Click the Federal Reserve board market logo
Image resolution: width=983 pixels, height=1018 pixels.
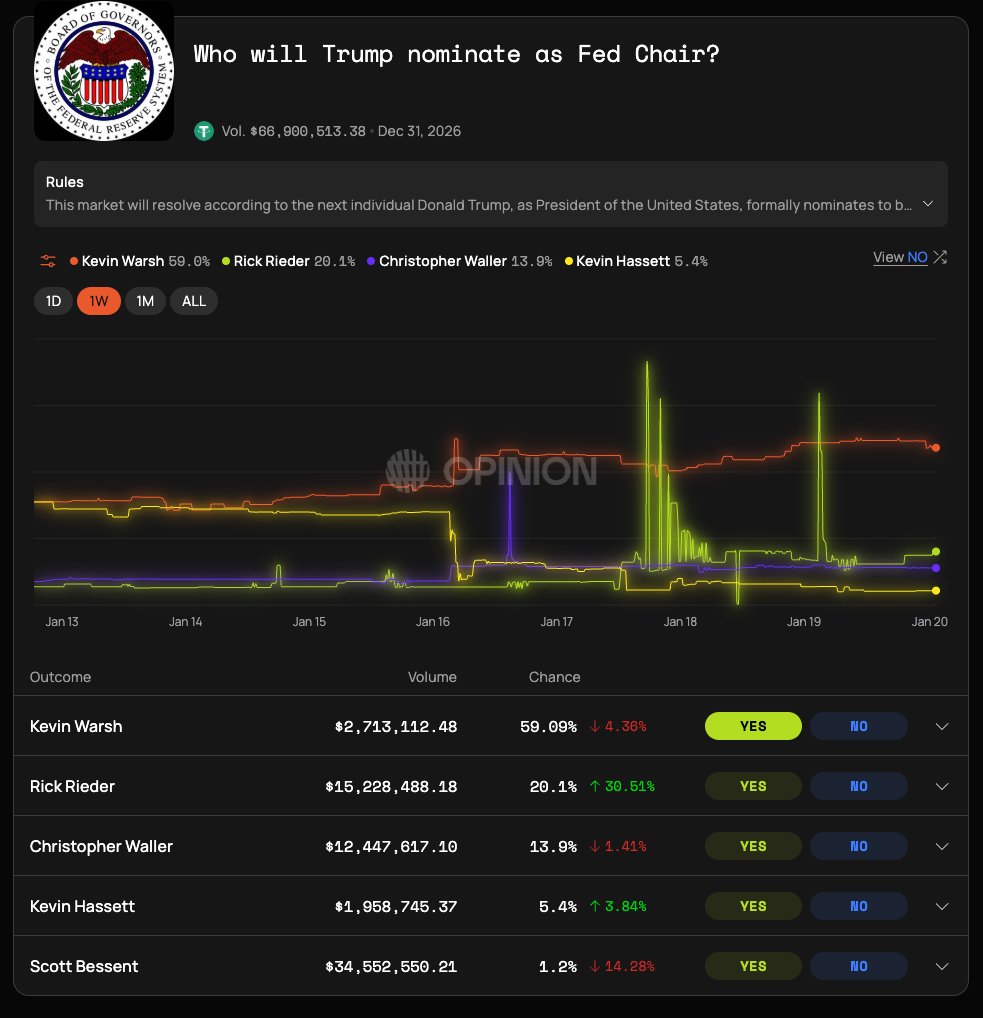tap(103, 71)
